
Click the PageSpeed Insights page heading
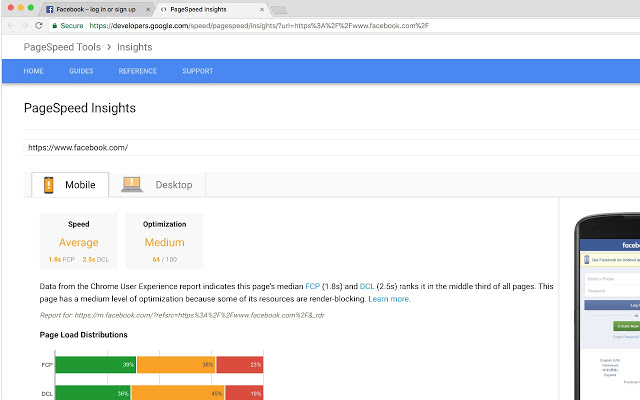[x=80, y=108]
